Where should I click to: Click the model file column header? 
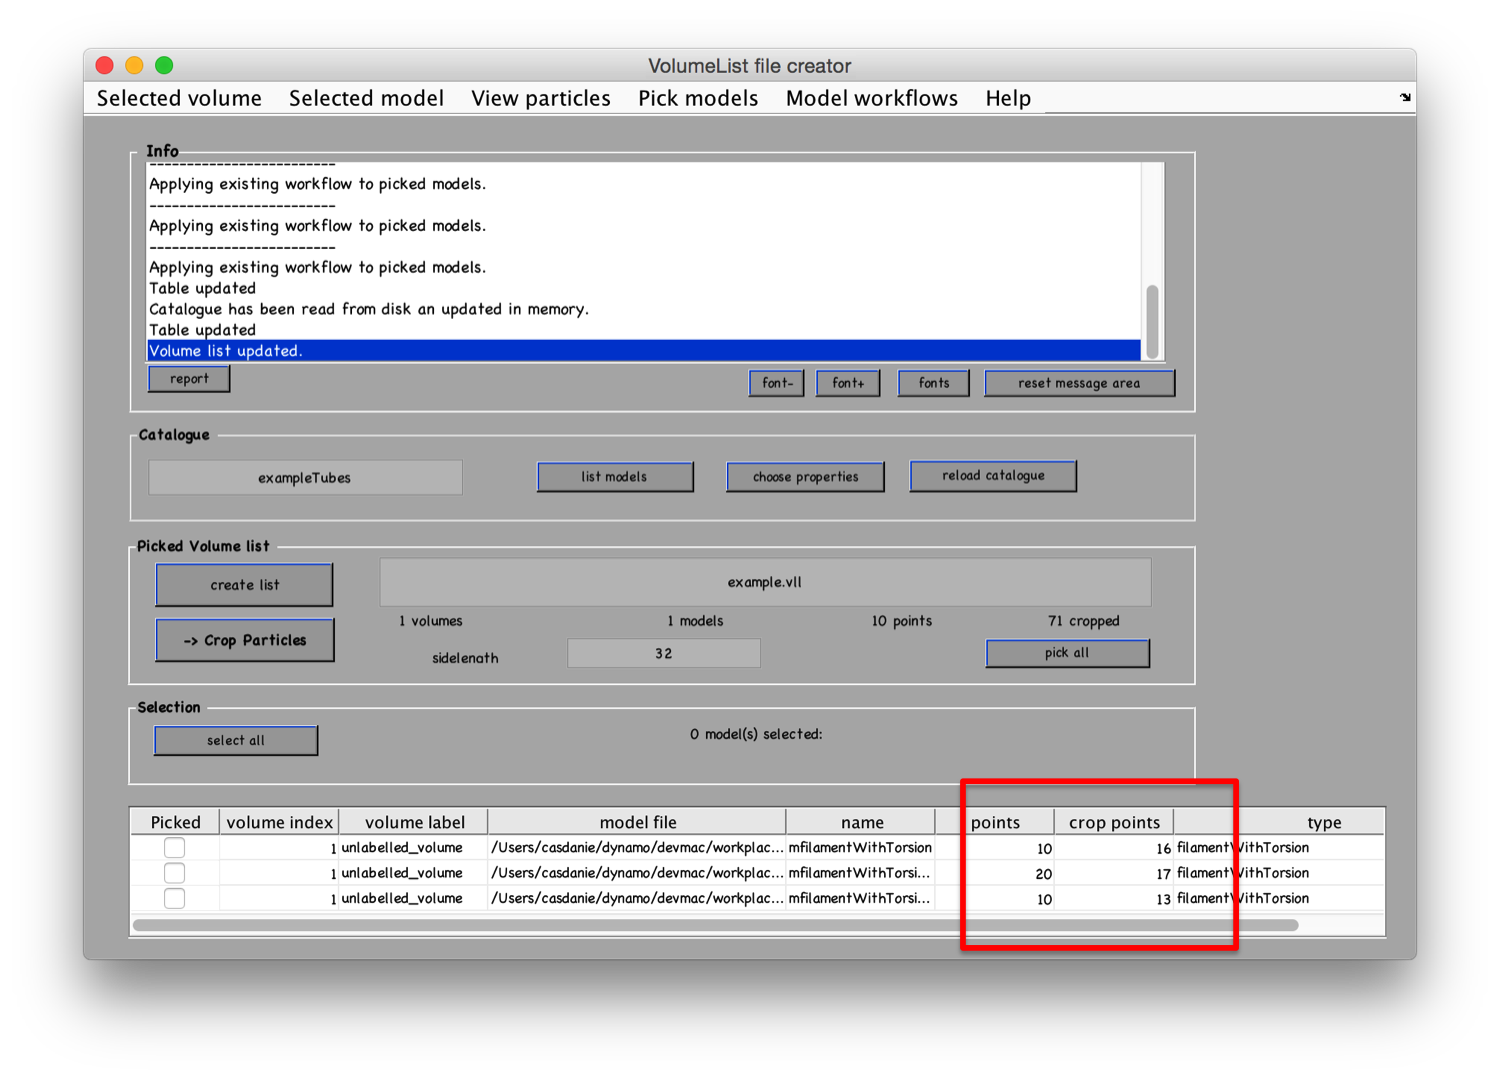pyautogui.click(x=638, y=822)
